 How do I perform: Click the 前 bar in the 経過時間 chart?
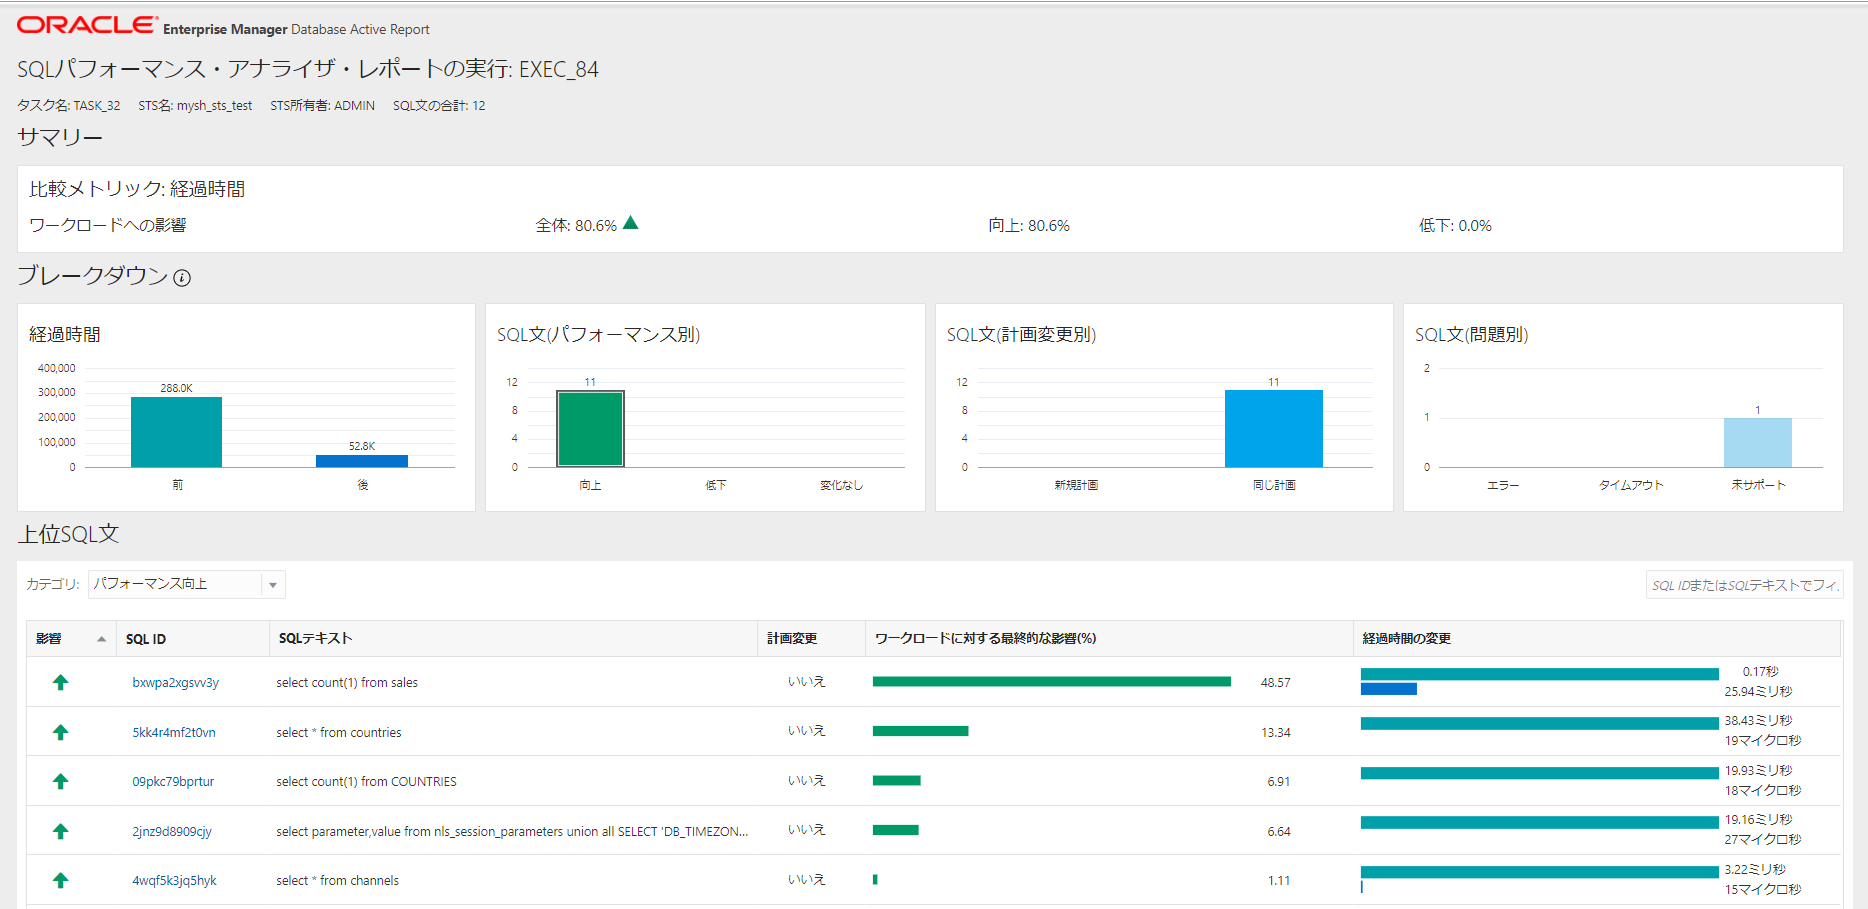176,430
